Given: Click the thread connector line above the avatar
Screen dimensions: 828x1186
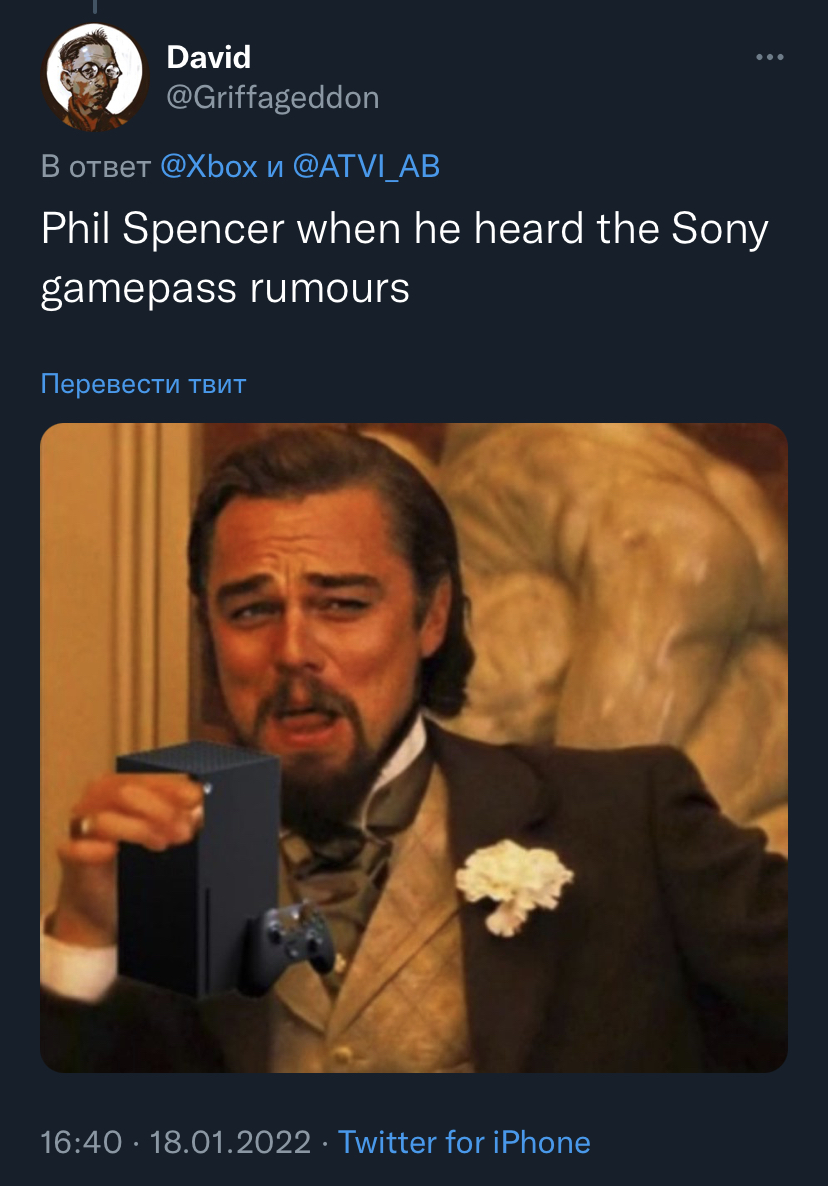Looking at the screenshot, I should click(x=95, y=7).
